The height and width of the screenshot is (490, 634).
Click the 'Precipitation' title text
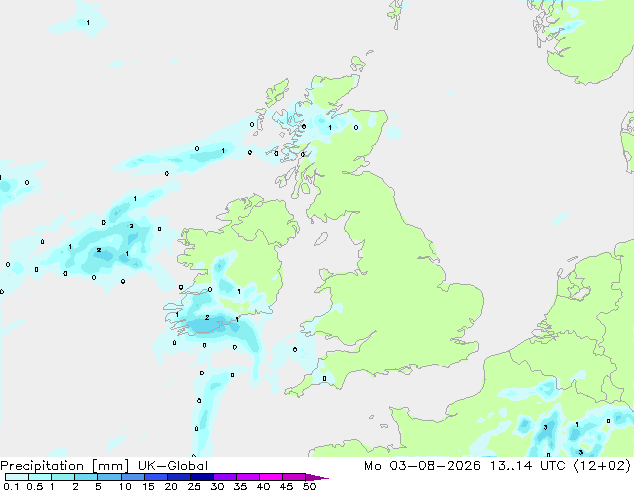click(42, 466)
